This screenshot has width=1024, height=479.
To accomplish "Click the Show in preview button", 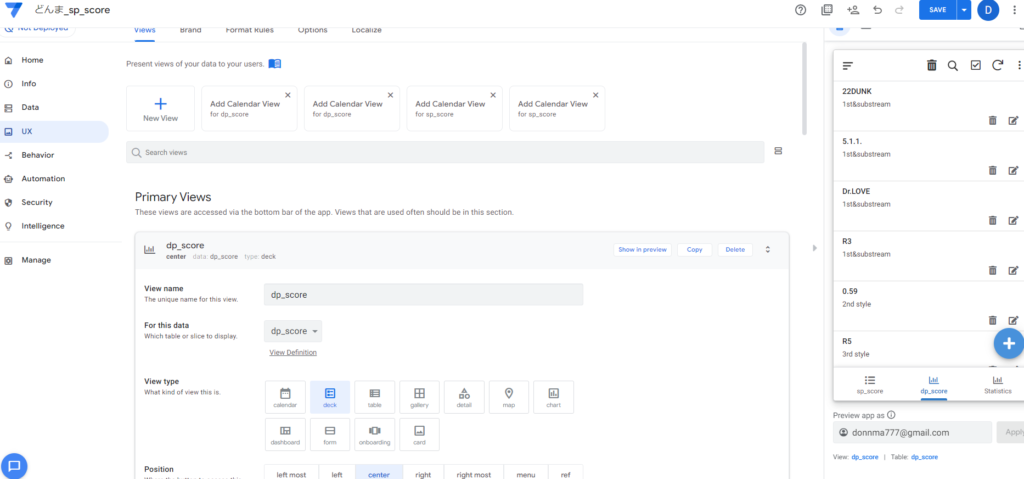I will point(643,250).
